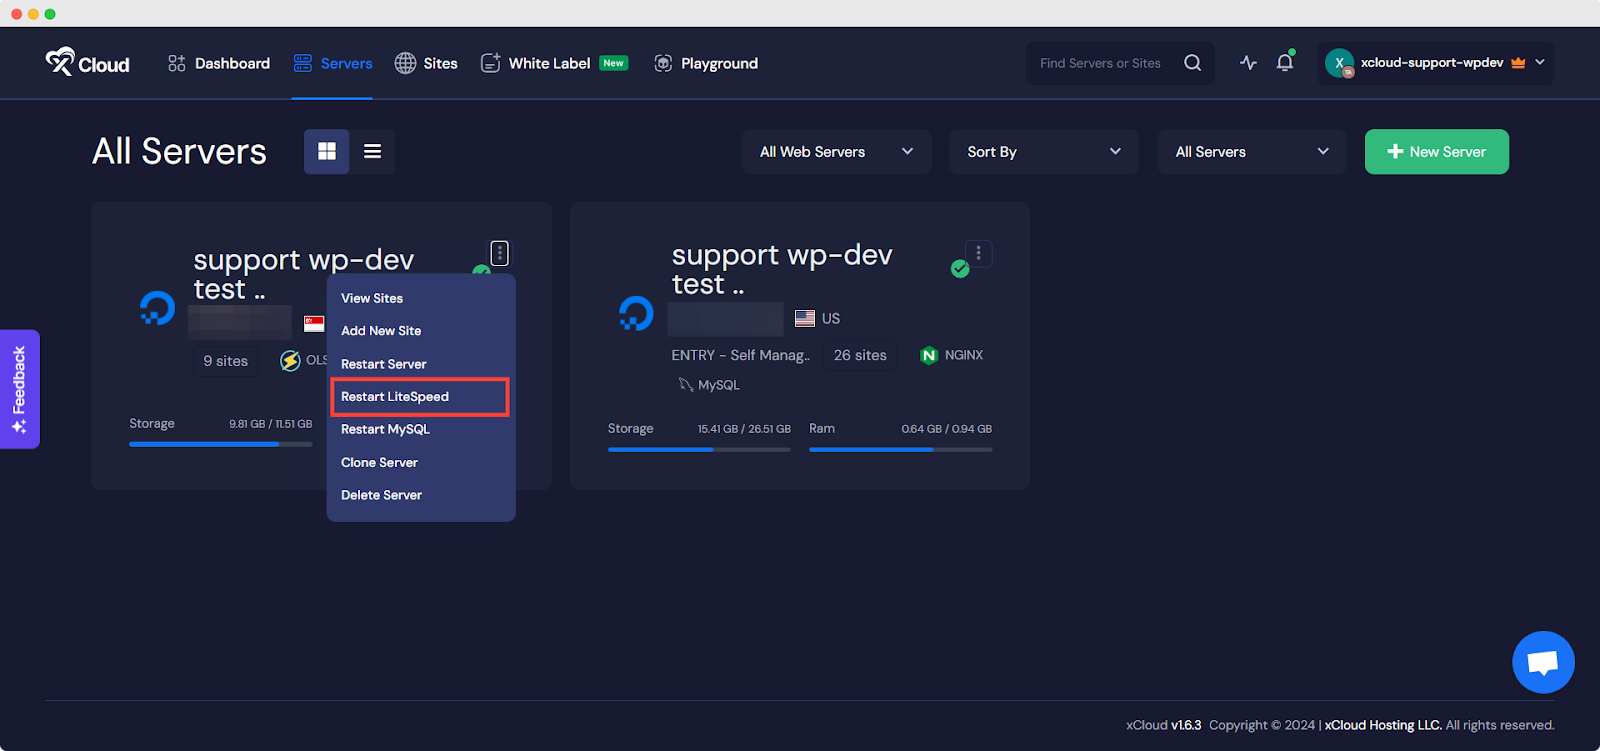This screenshot has height=751, width=1600.
Task: Click the Servers stack icon
Action: click(303, 63)
